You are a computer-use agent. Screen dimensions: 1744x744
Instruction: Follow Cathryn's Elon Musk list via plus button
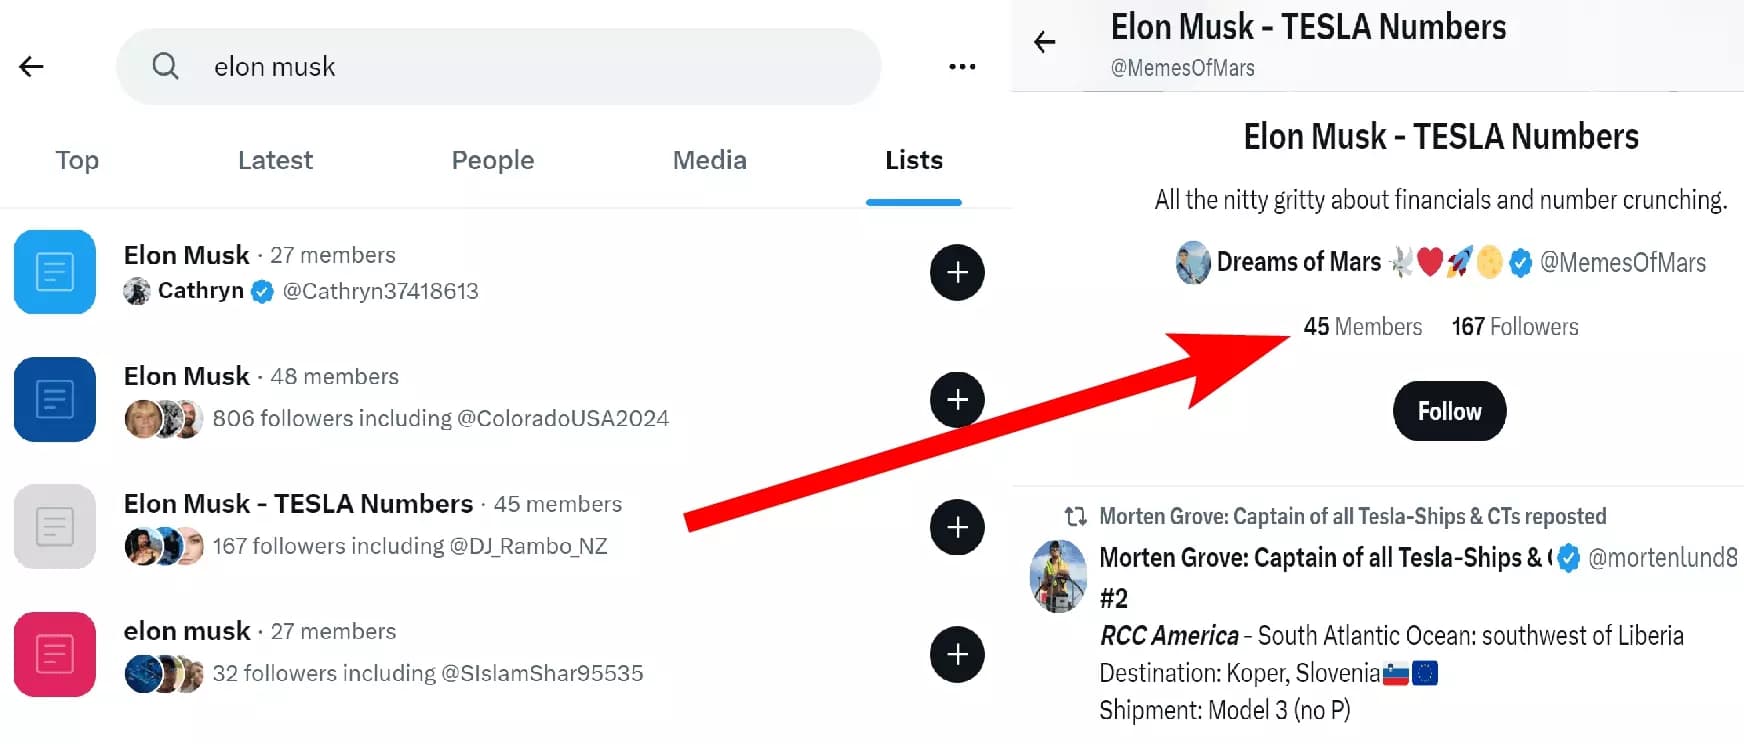tap(956, 272)
